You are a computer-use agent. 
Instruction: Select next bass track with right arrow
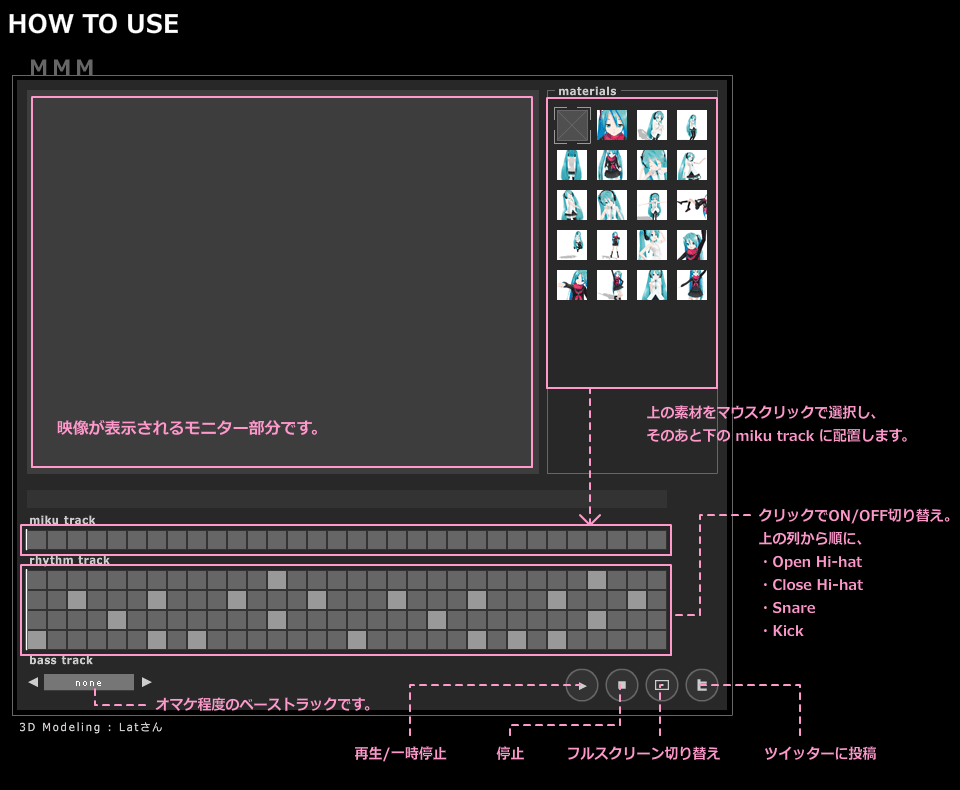point(146,682)
